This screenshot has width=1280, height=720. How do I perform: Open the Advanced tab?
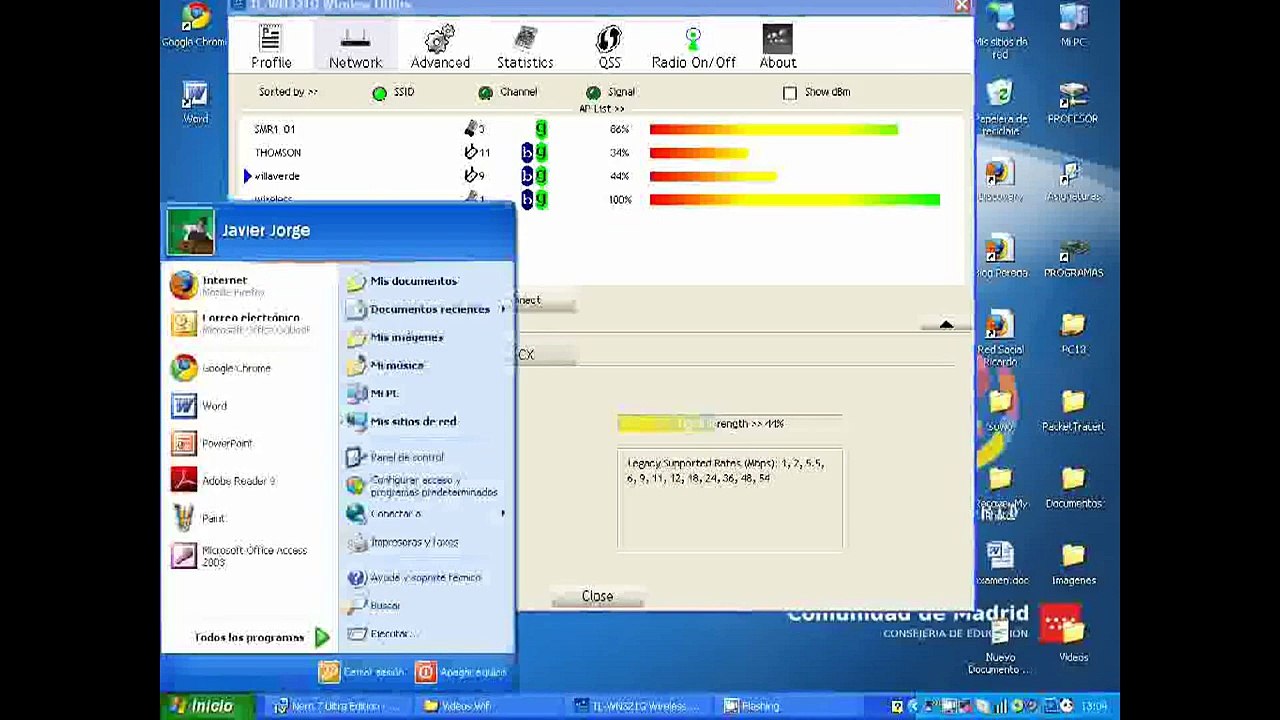[x=440, y=48]
